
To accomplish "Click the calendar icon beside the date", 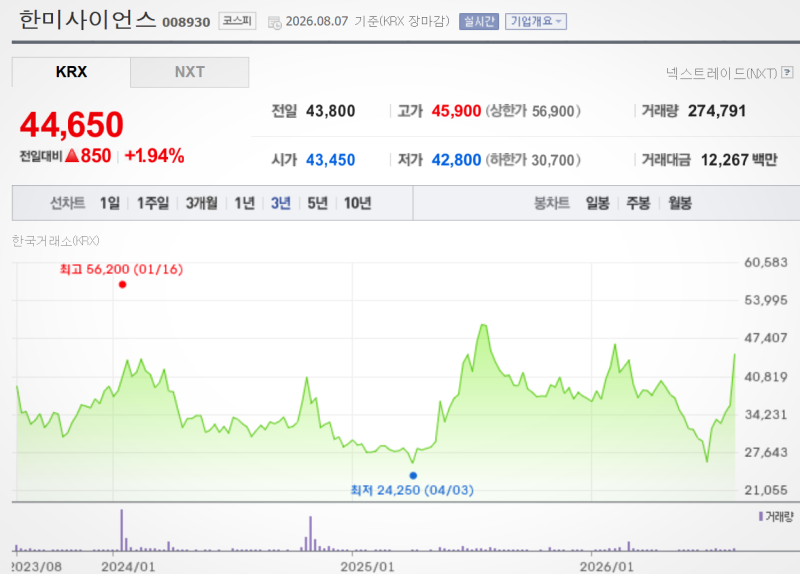I will (x=274, y=22).
